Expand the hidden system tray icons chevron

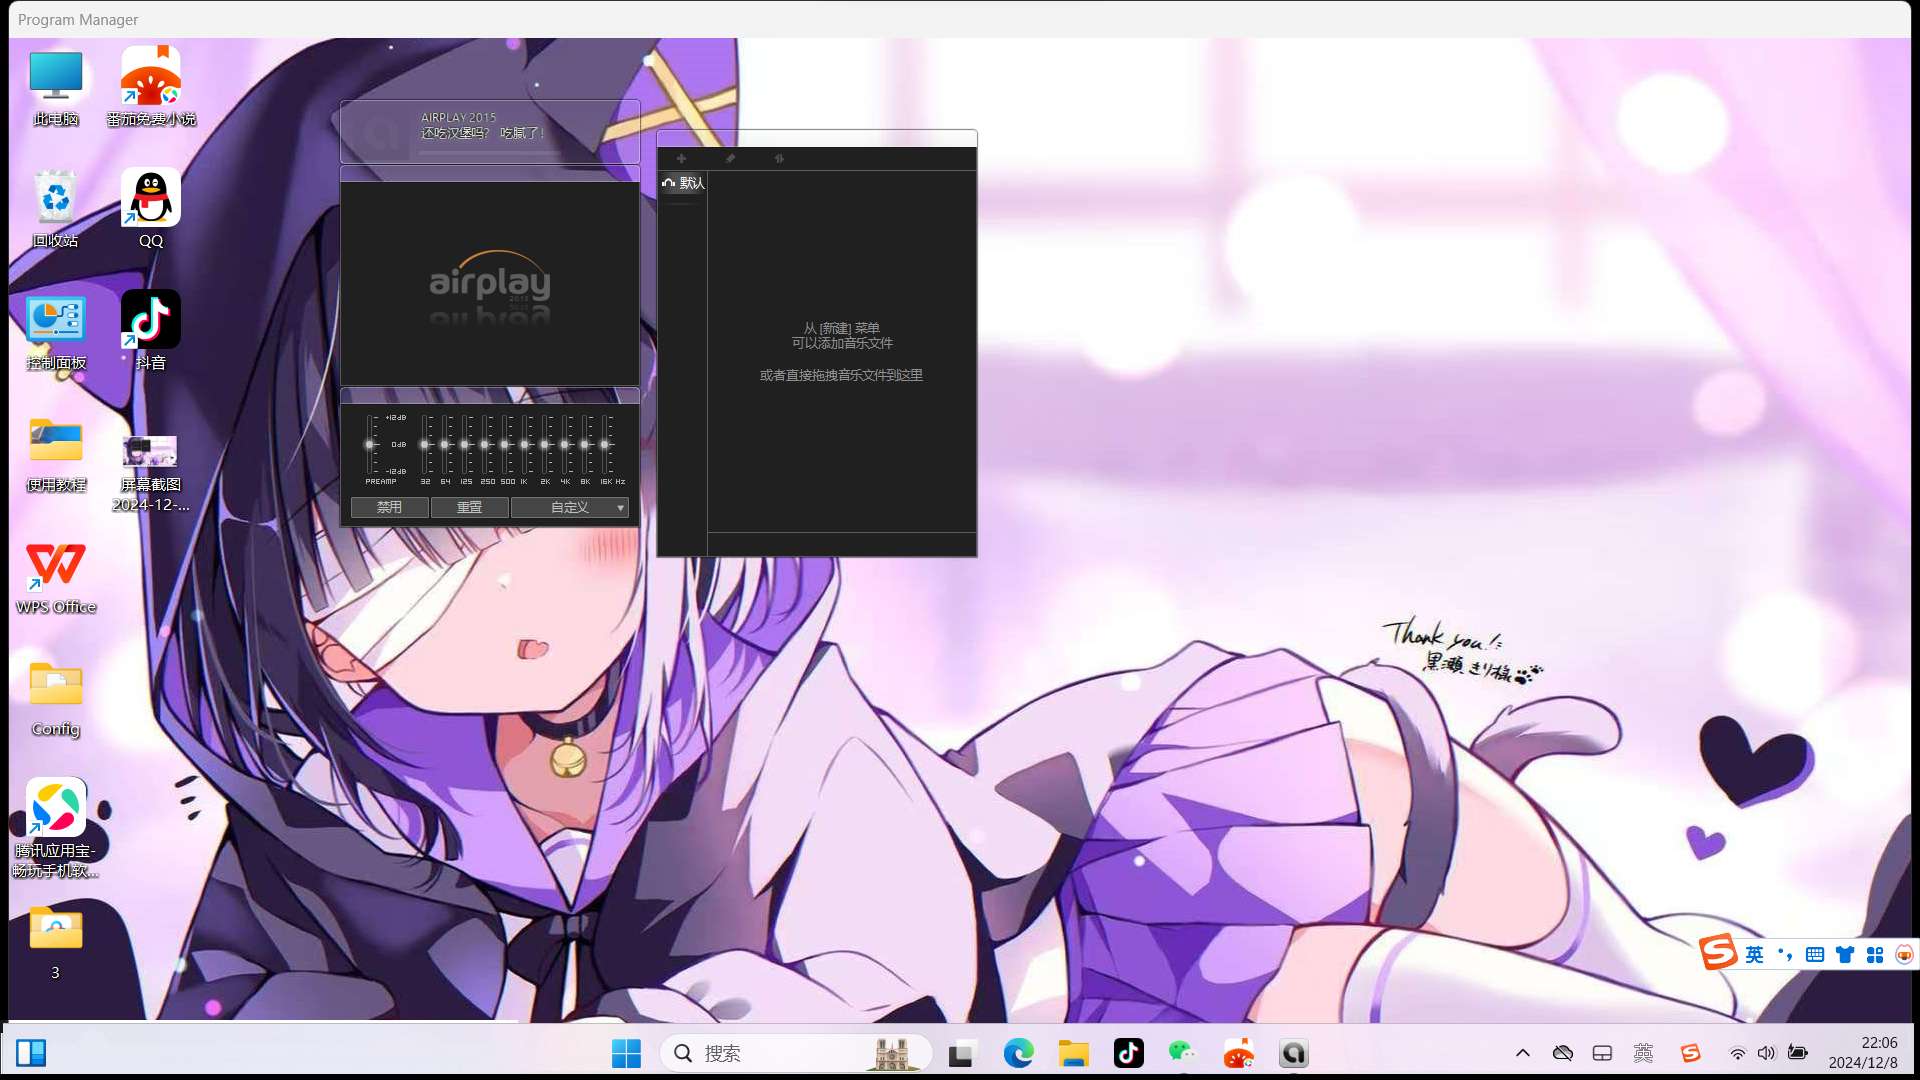pos(1523,1053)
